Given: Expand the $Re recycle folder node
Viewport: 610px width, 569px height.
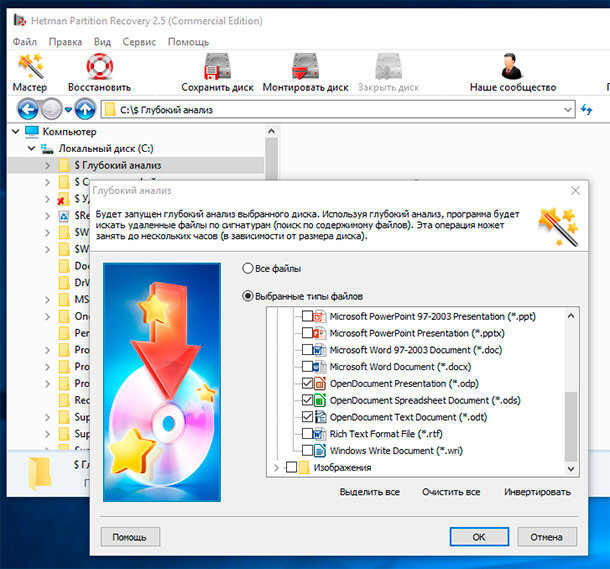Looking at the screenshot, I should coord(47,216).
